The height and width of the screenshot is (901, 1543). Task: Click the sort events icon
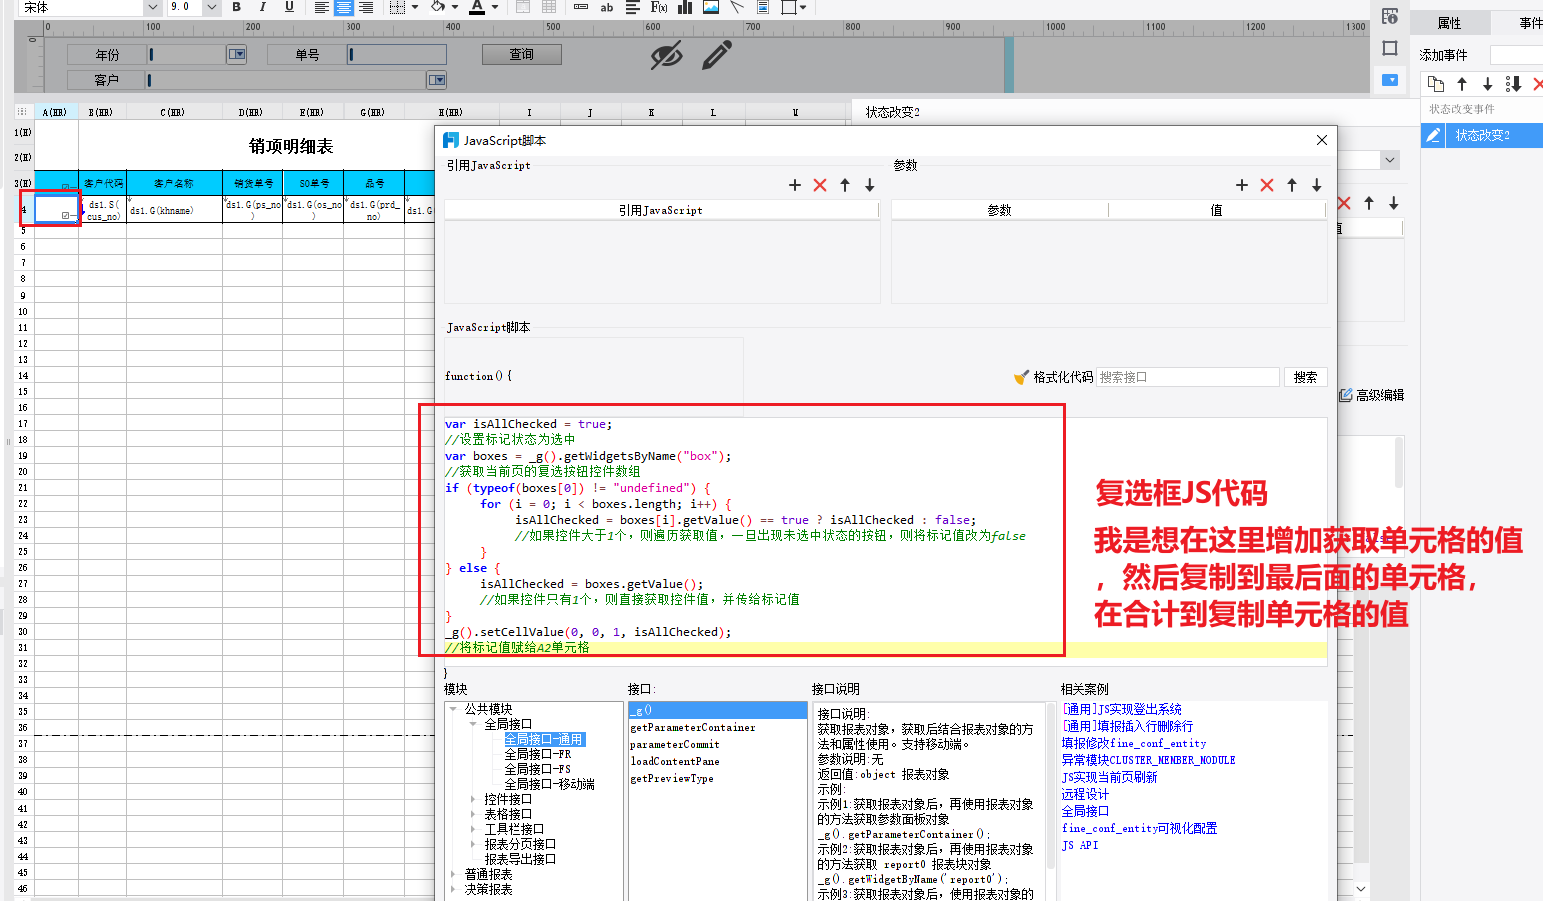tap(1513, 84)
